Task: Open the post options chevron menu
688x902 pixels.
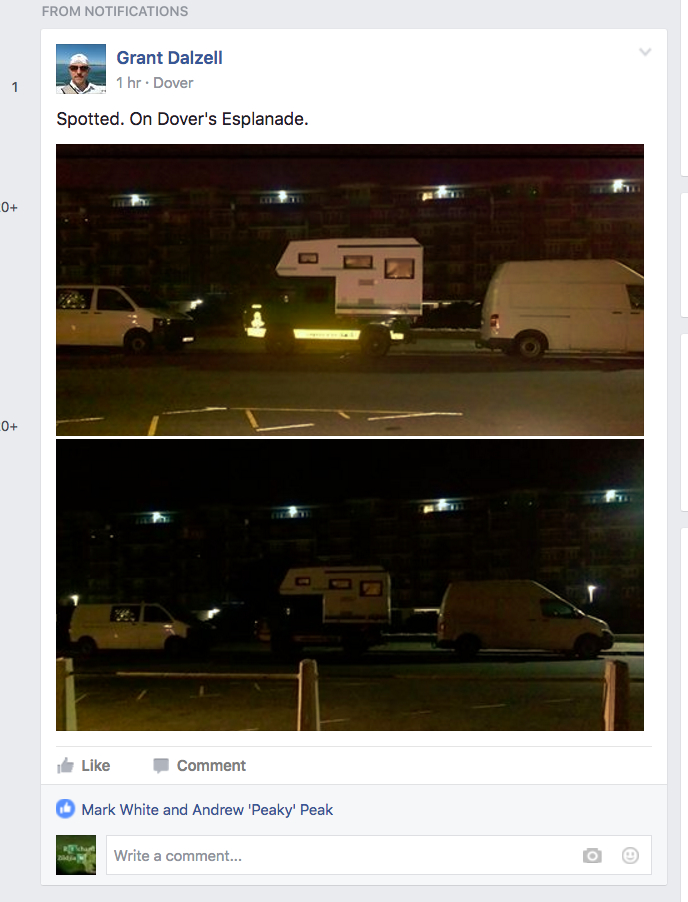Action: click(645, 52)
